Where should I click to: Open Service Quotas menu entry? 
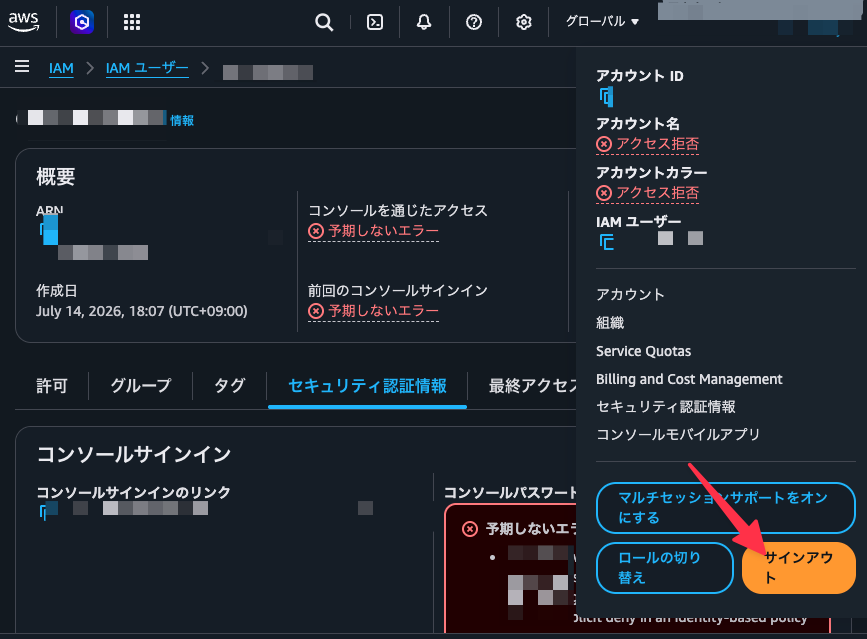coord(644,351)
